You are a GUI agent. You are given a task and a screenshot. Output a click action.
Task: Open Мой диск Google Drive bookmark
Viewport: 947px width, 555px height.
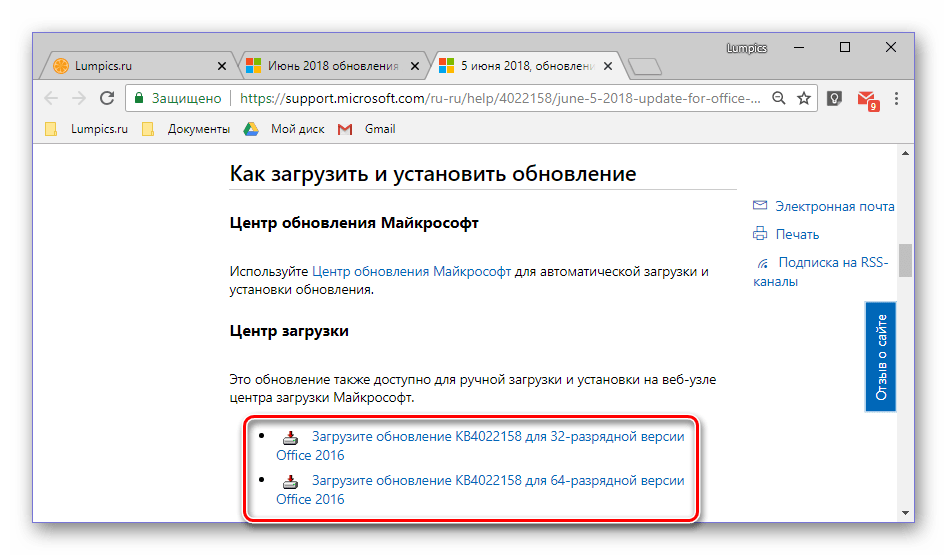coord(284,129)
